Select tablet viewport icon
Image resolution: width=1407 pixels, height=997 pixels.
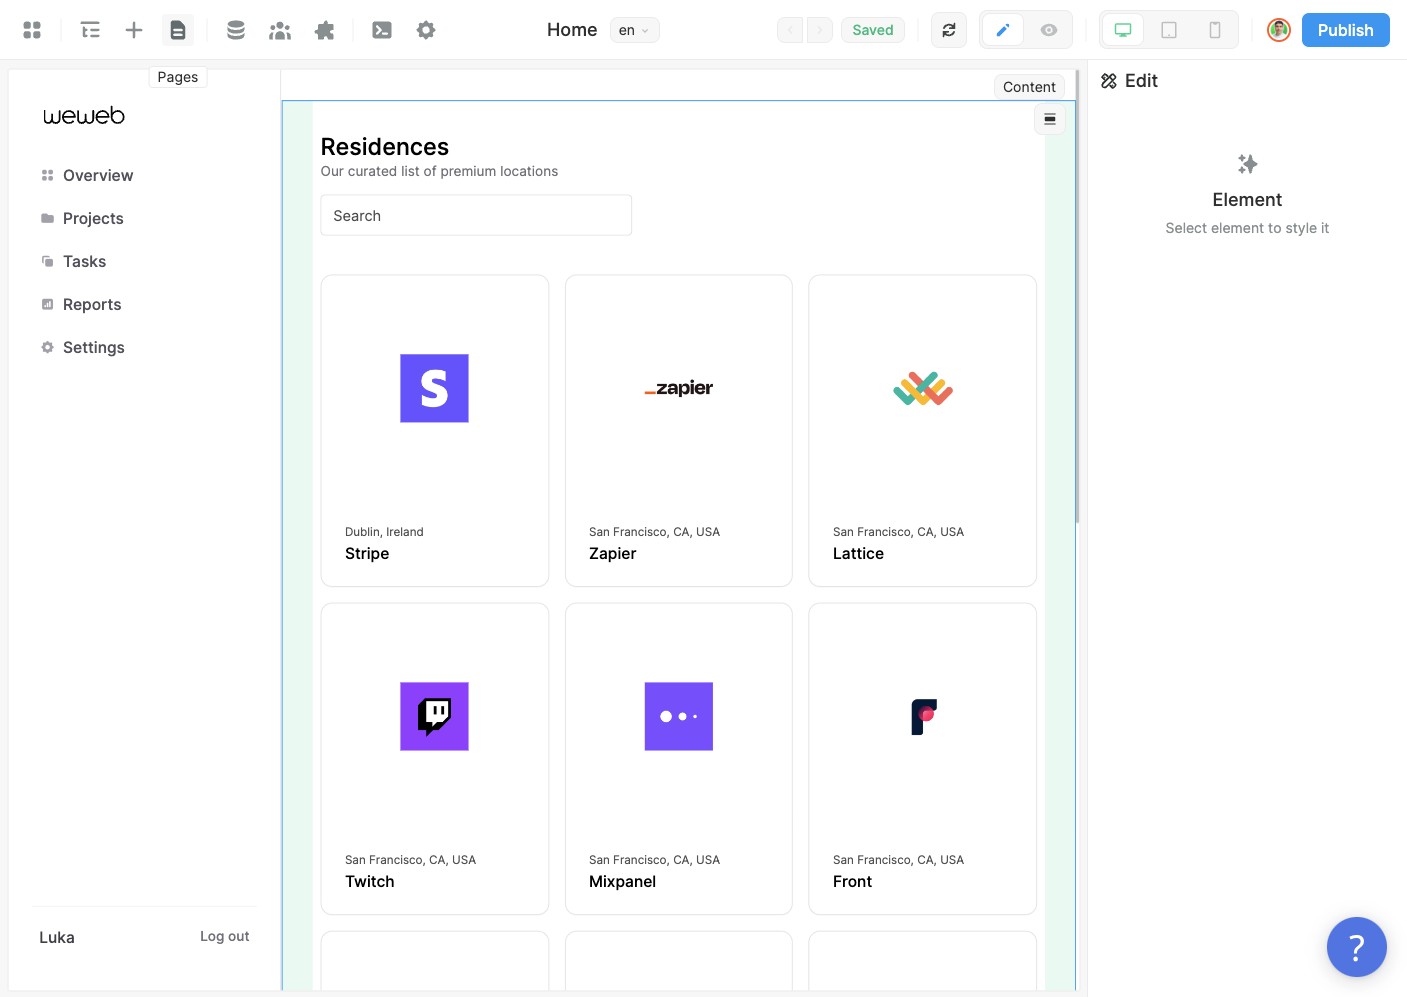[1169, 30]
